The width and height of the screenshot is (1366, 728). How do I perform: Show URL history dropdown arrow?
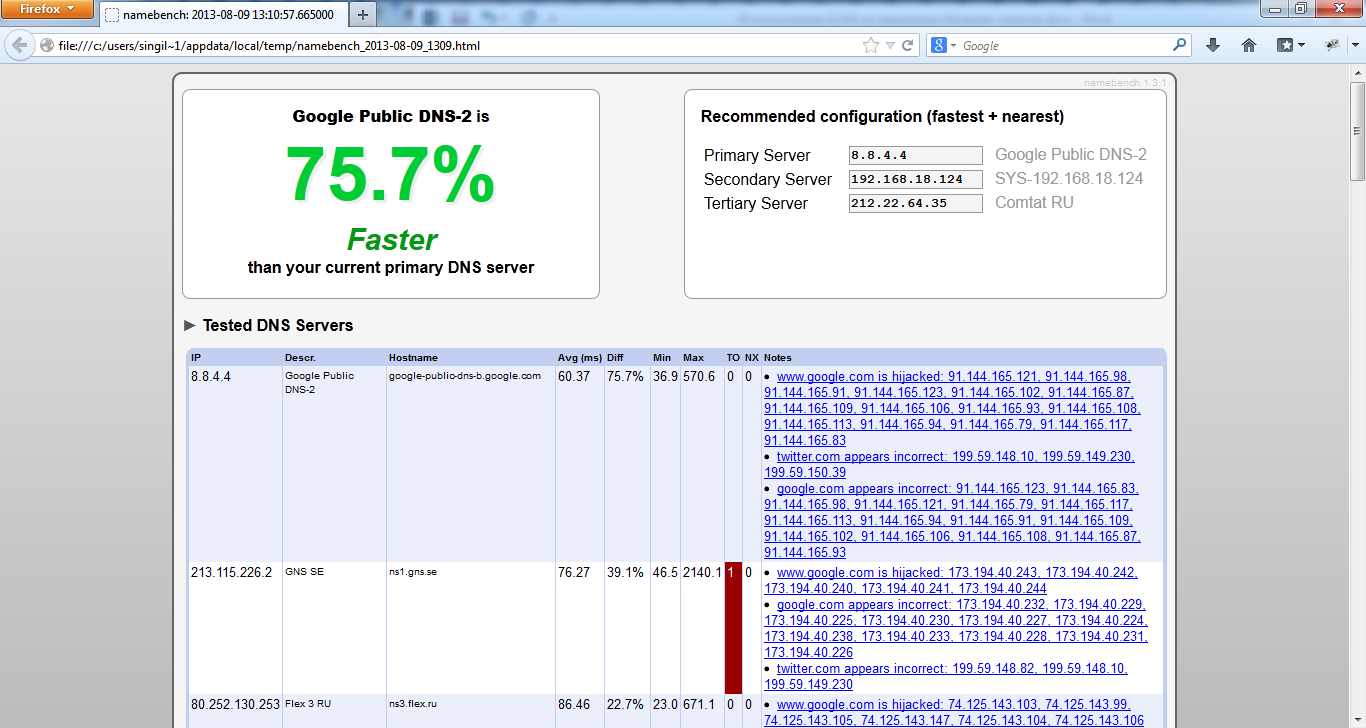[x=890, y=45]
